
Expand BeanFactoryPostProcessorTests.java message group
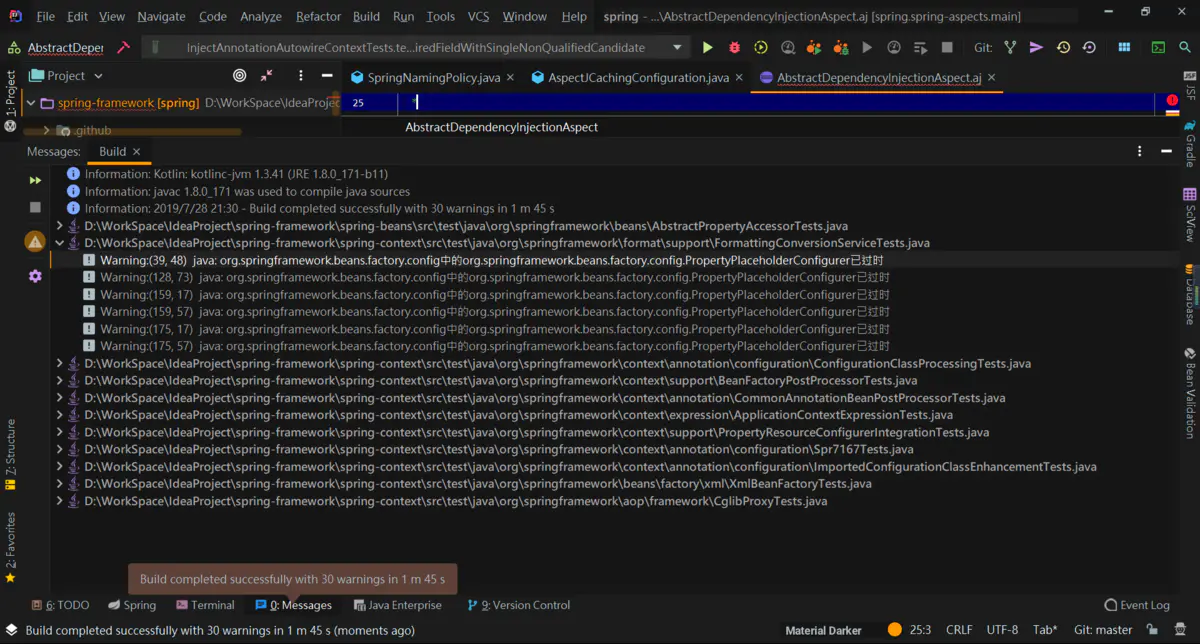pyautogui.click(x=59, y=381)
